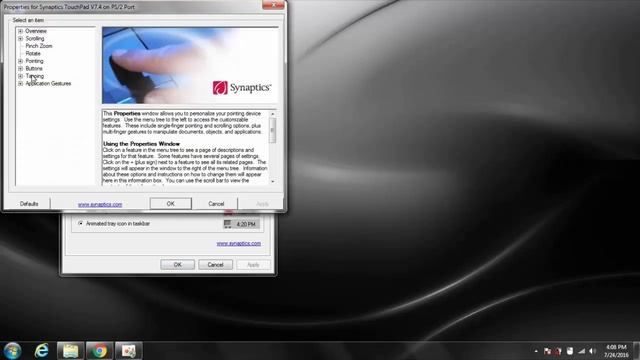Expand the Application Gestures tree node
The image size is (640, 360).
pyautogui.click(x=20, y=83)
